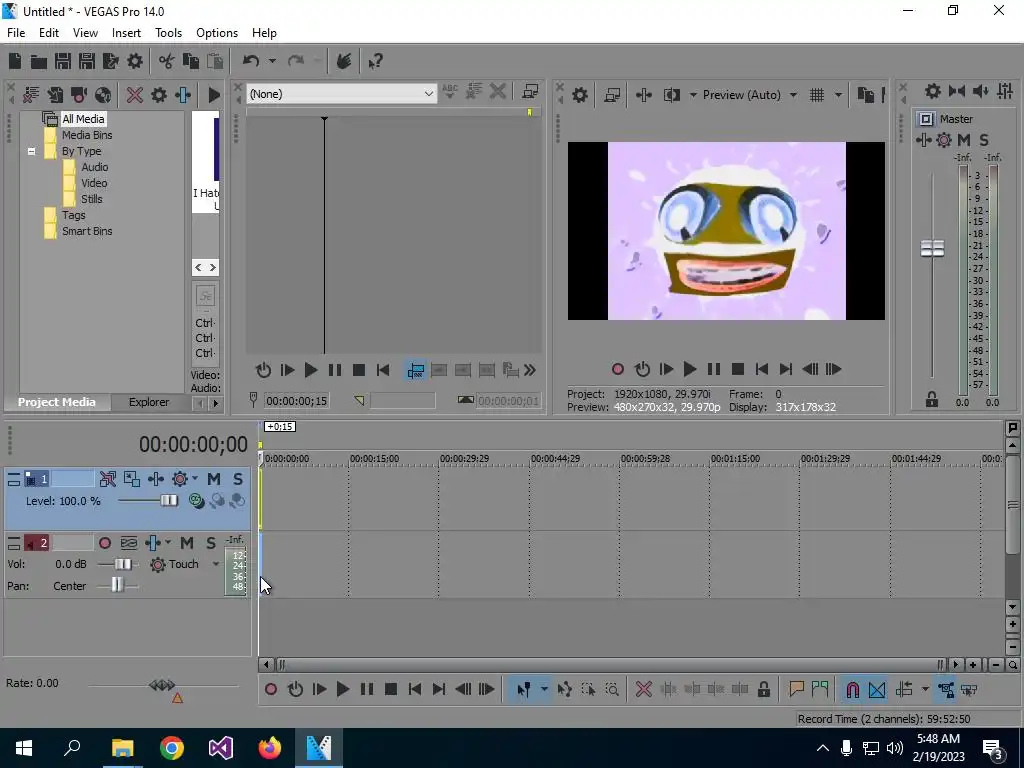1024x768 pixels.
Task: Click Preview on External Monitor icon
Action: (612, 95)
